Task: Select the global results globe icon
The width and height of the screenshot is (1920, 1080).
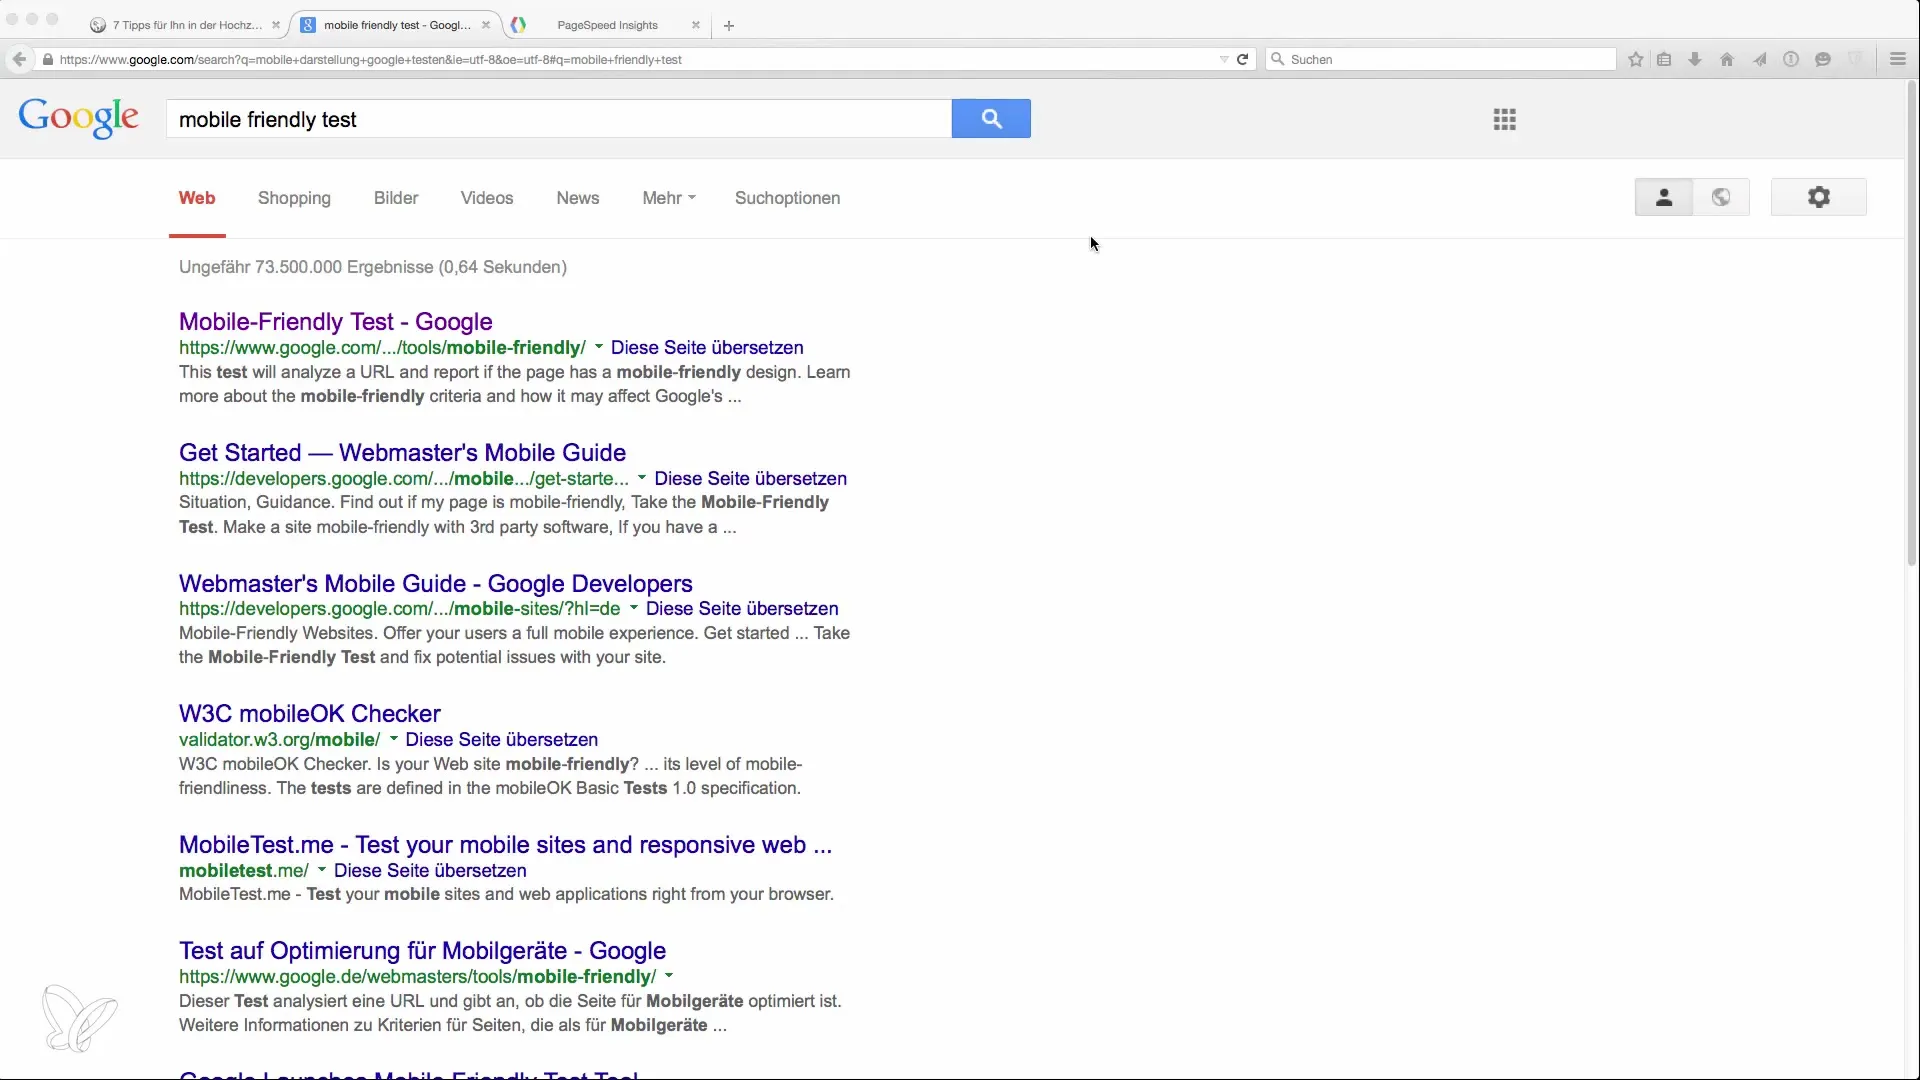Action: [1721, 198]
